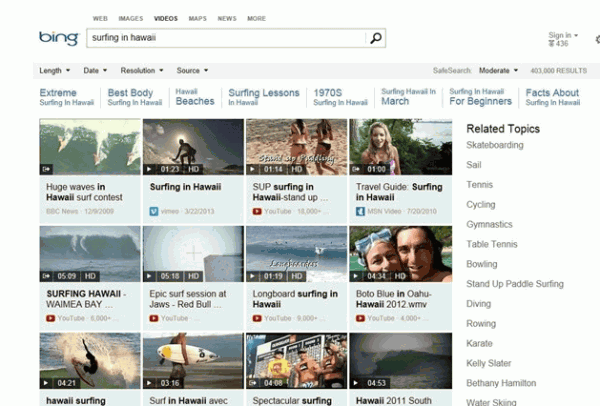
Task: Click the Longboard surfing in Hawaii title
Action: click(x=295, y=299)
